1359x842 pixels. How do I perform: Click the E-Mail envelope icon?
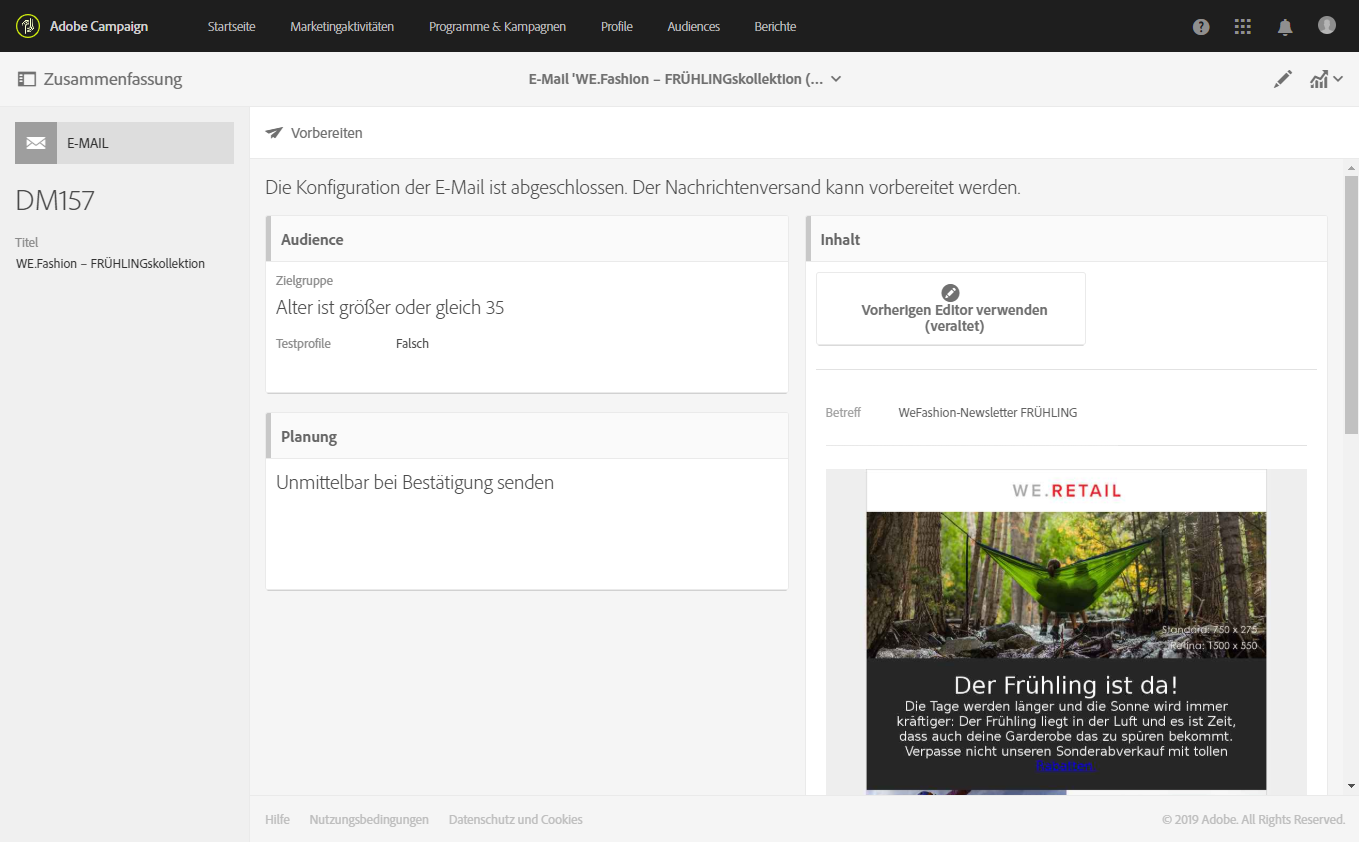point(36,143)
